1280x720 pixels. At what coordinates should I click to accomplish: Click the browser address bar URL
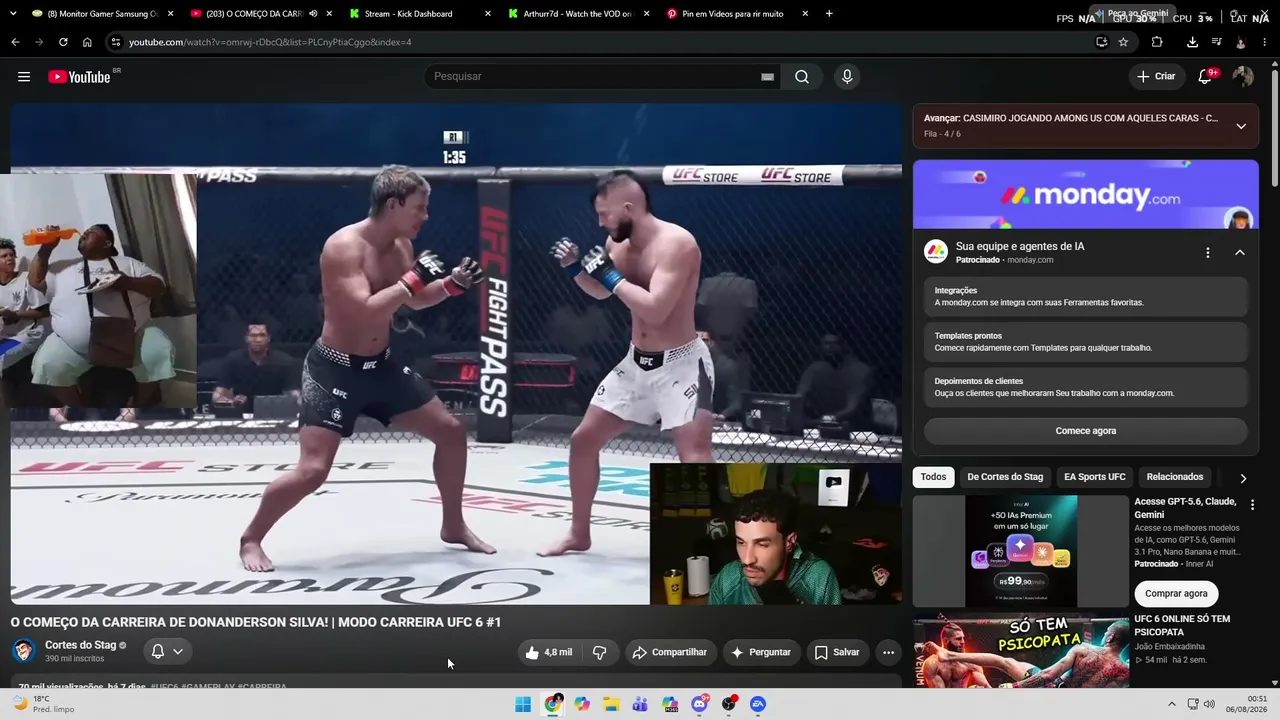pos(270,42)
